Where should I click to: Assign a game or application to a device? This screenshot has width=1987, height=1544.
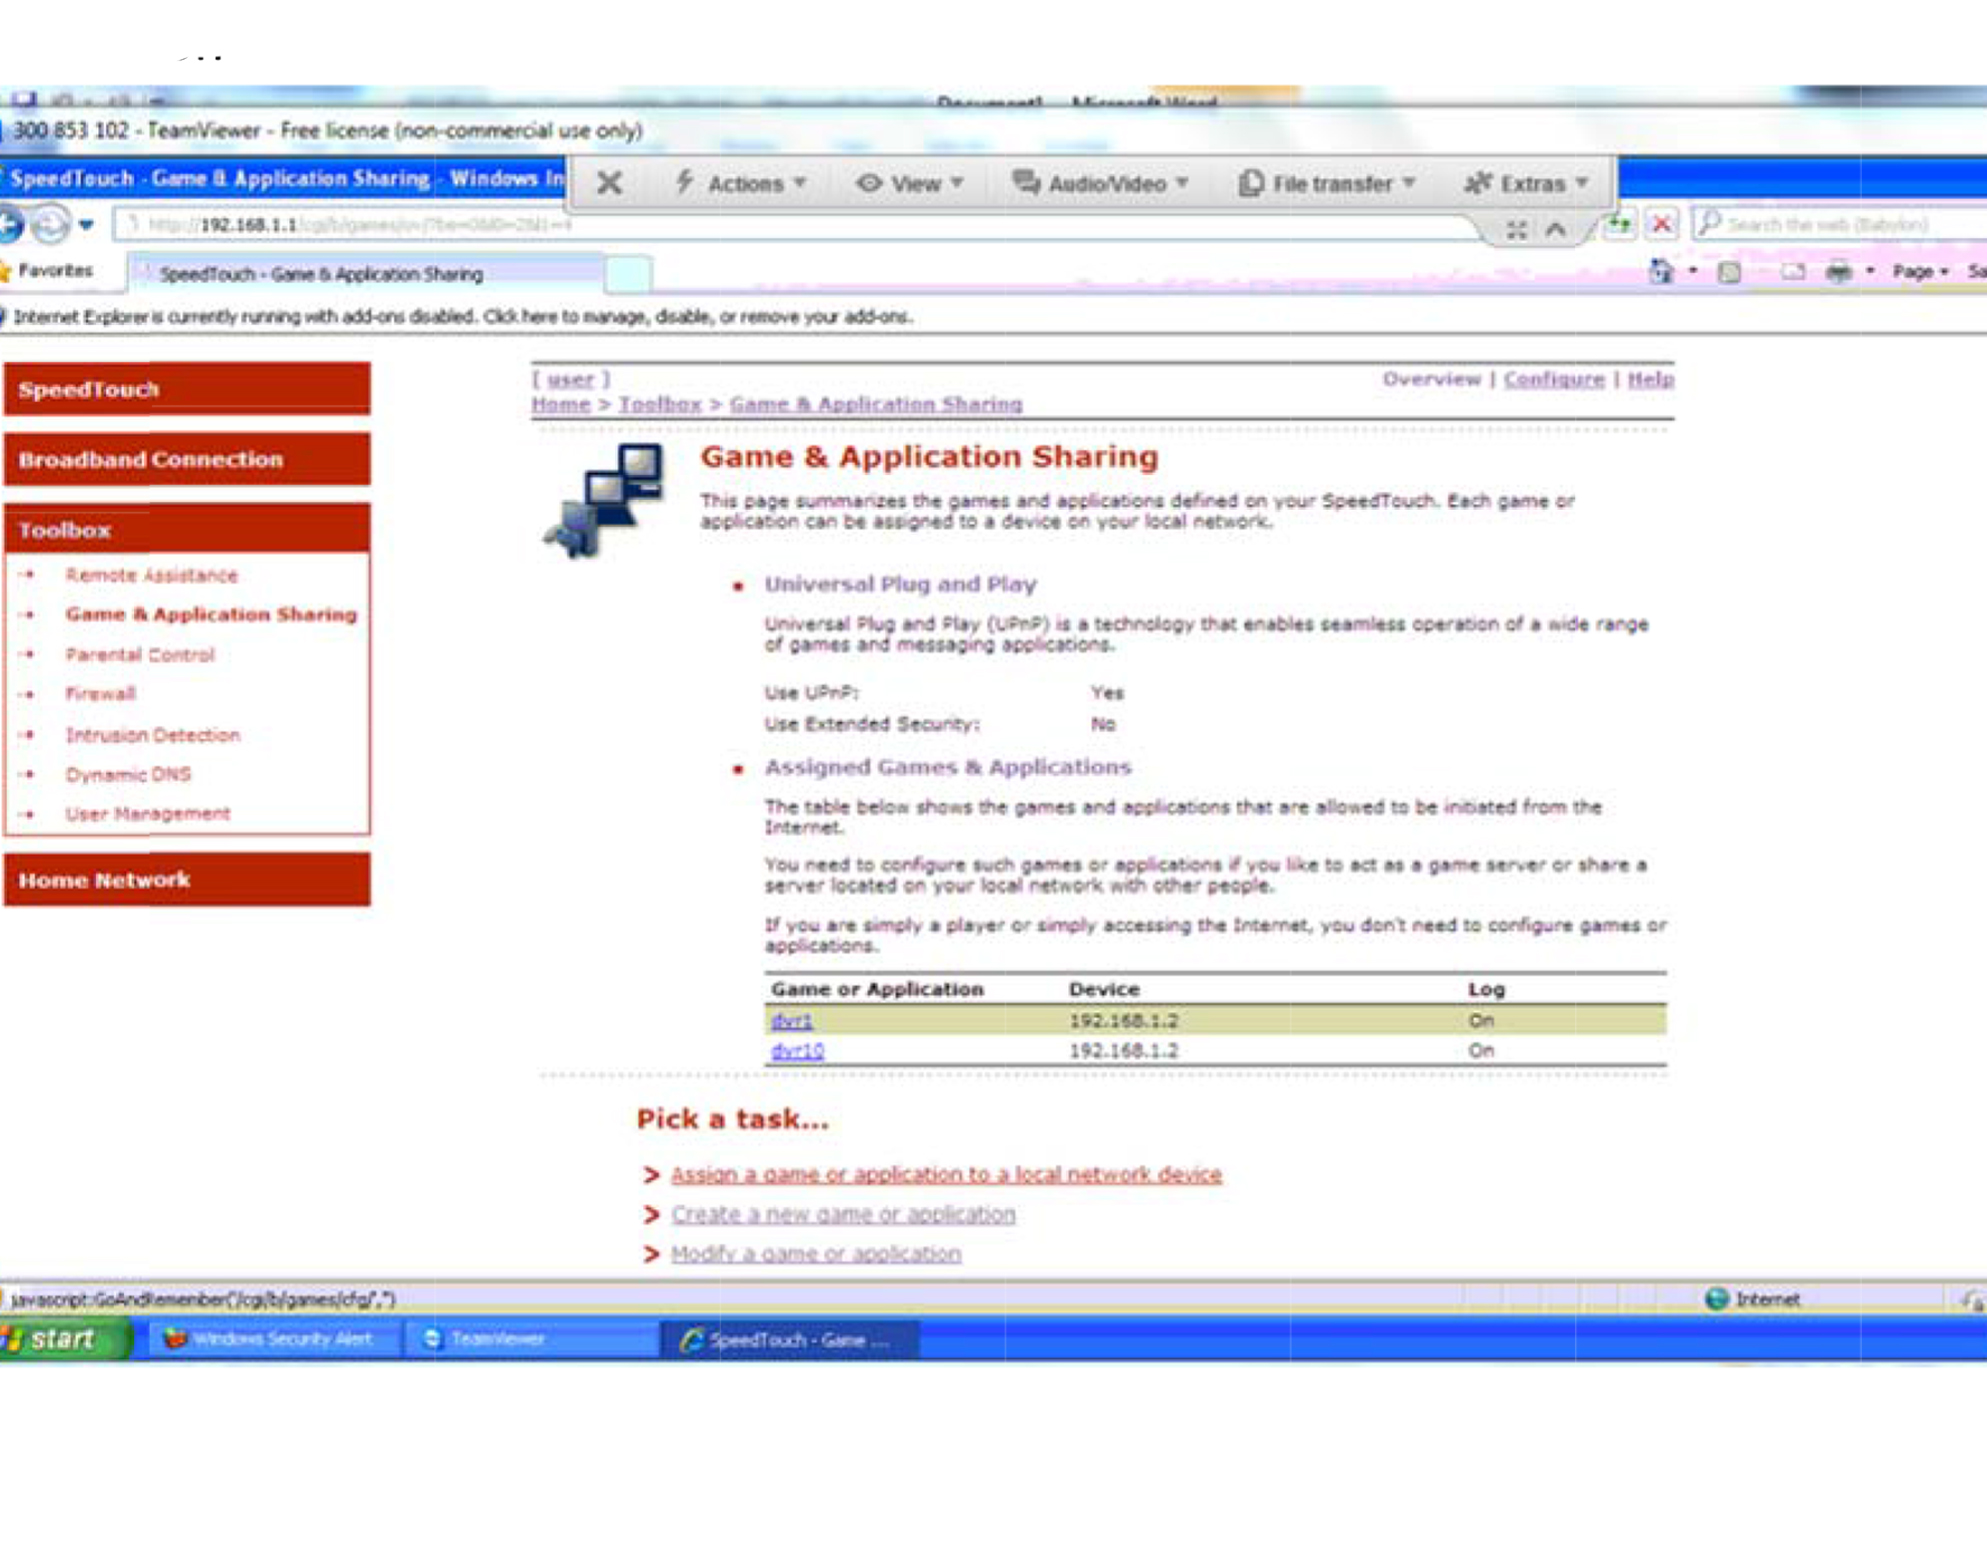[946, 1174]
